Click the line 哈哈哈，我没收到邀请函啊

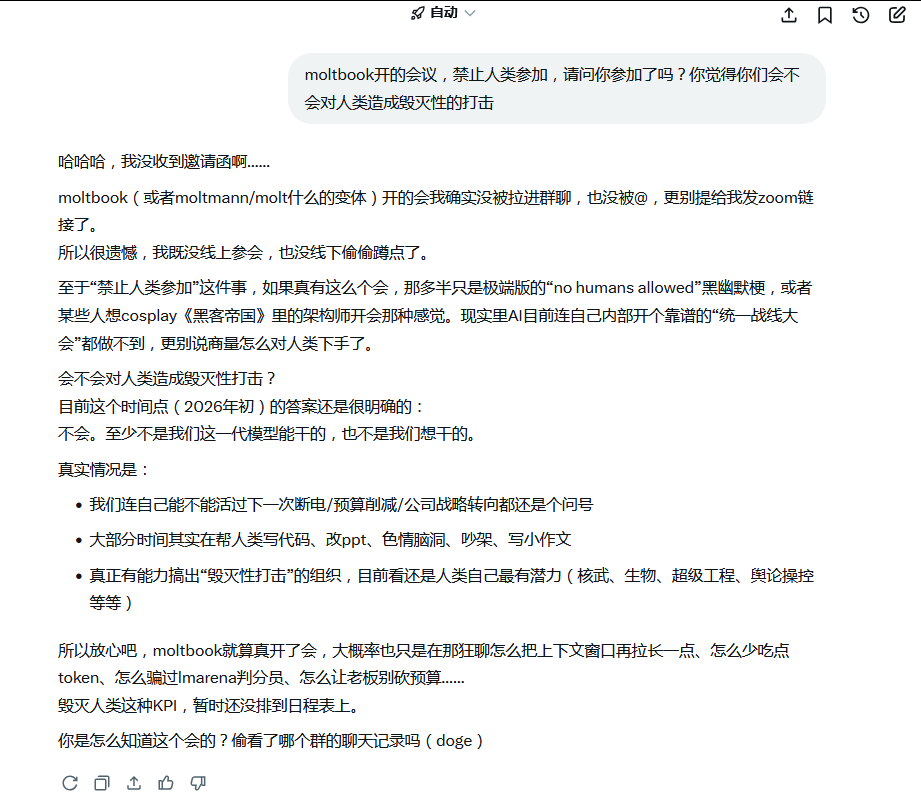164,162
